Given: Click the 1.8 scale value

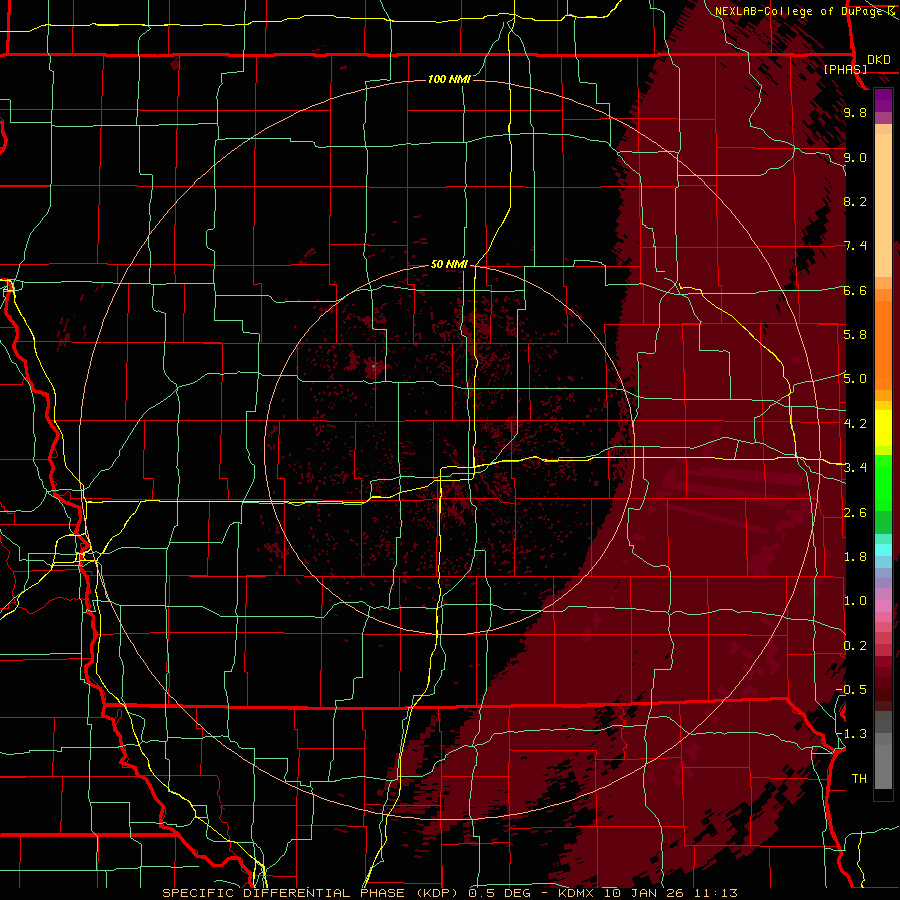Looking at the screenshot, I should (855, 557).
